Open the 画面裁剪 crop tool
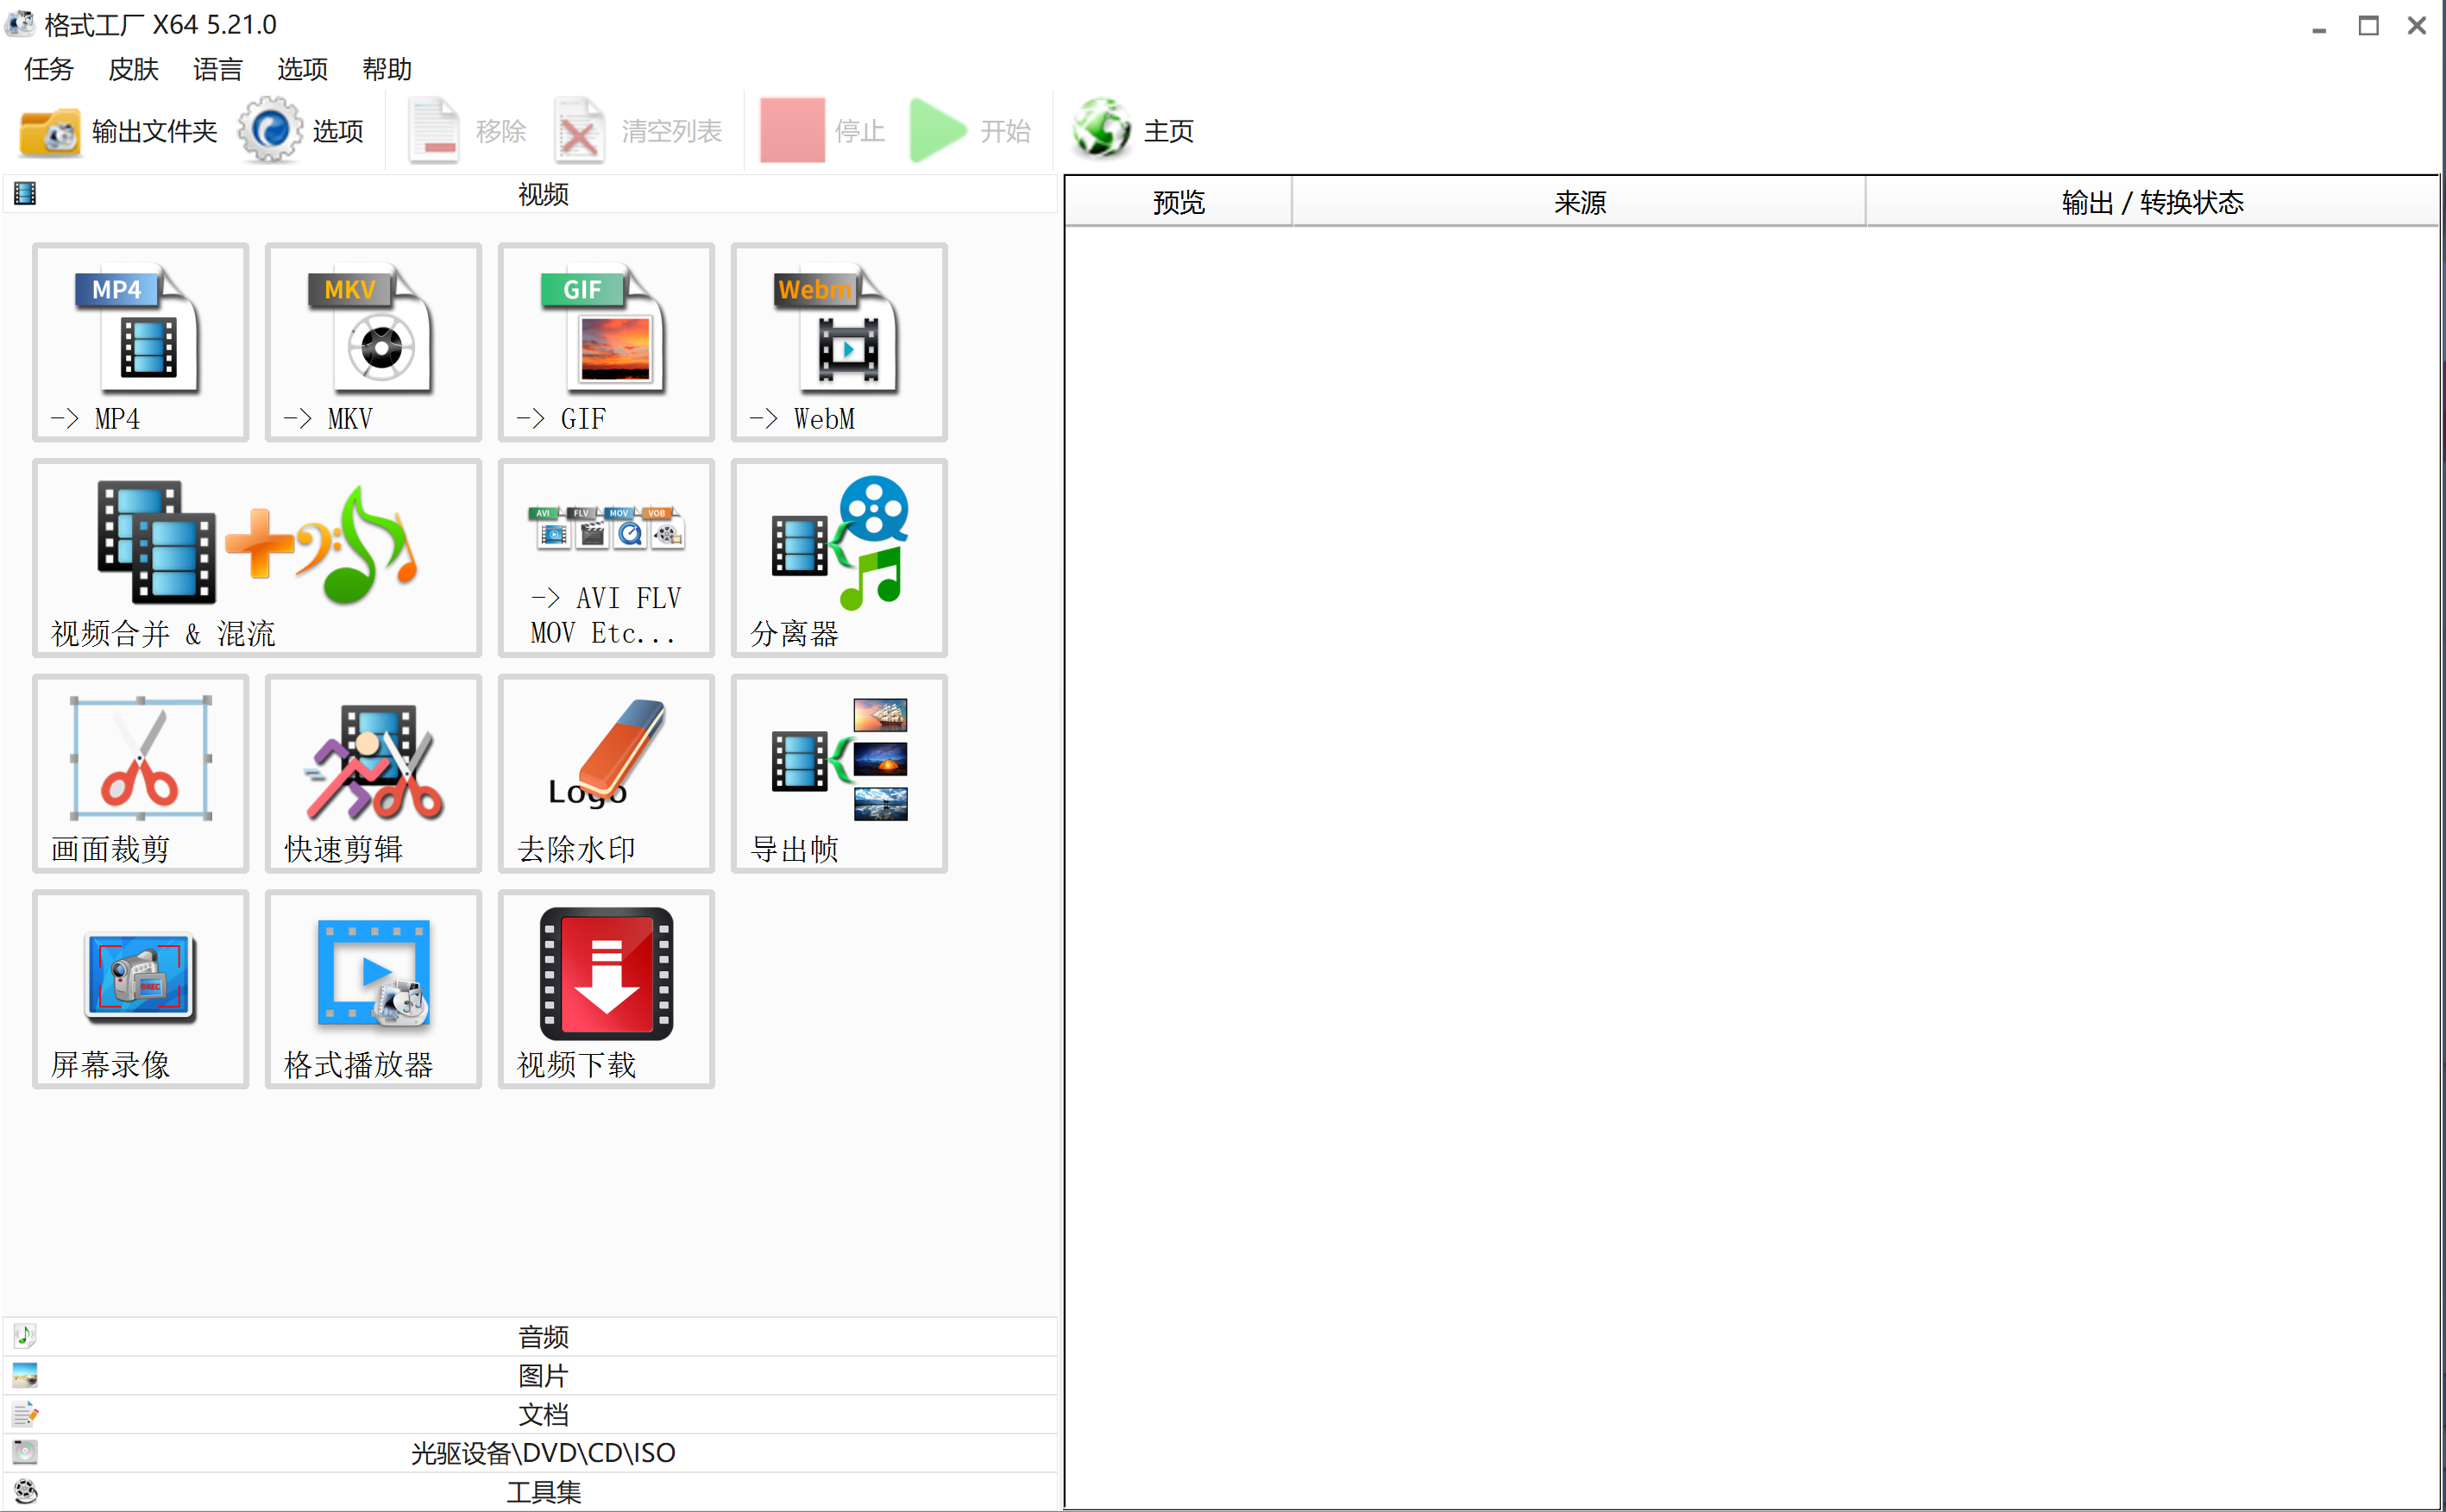 point(140,773)
